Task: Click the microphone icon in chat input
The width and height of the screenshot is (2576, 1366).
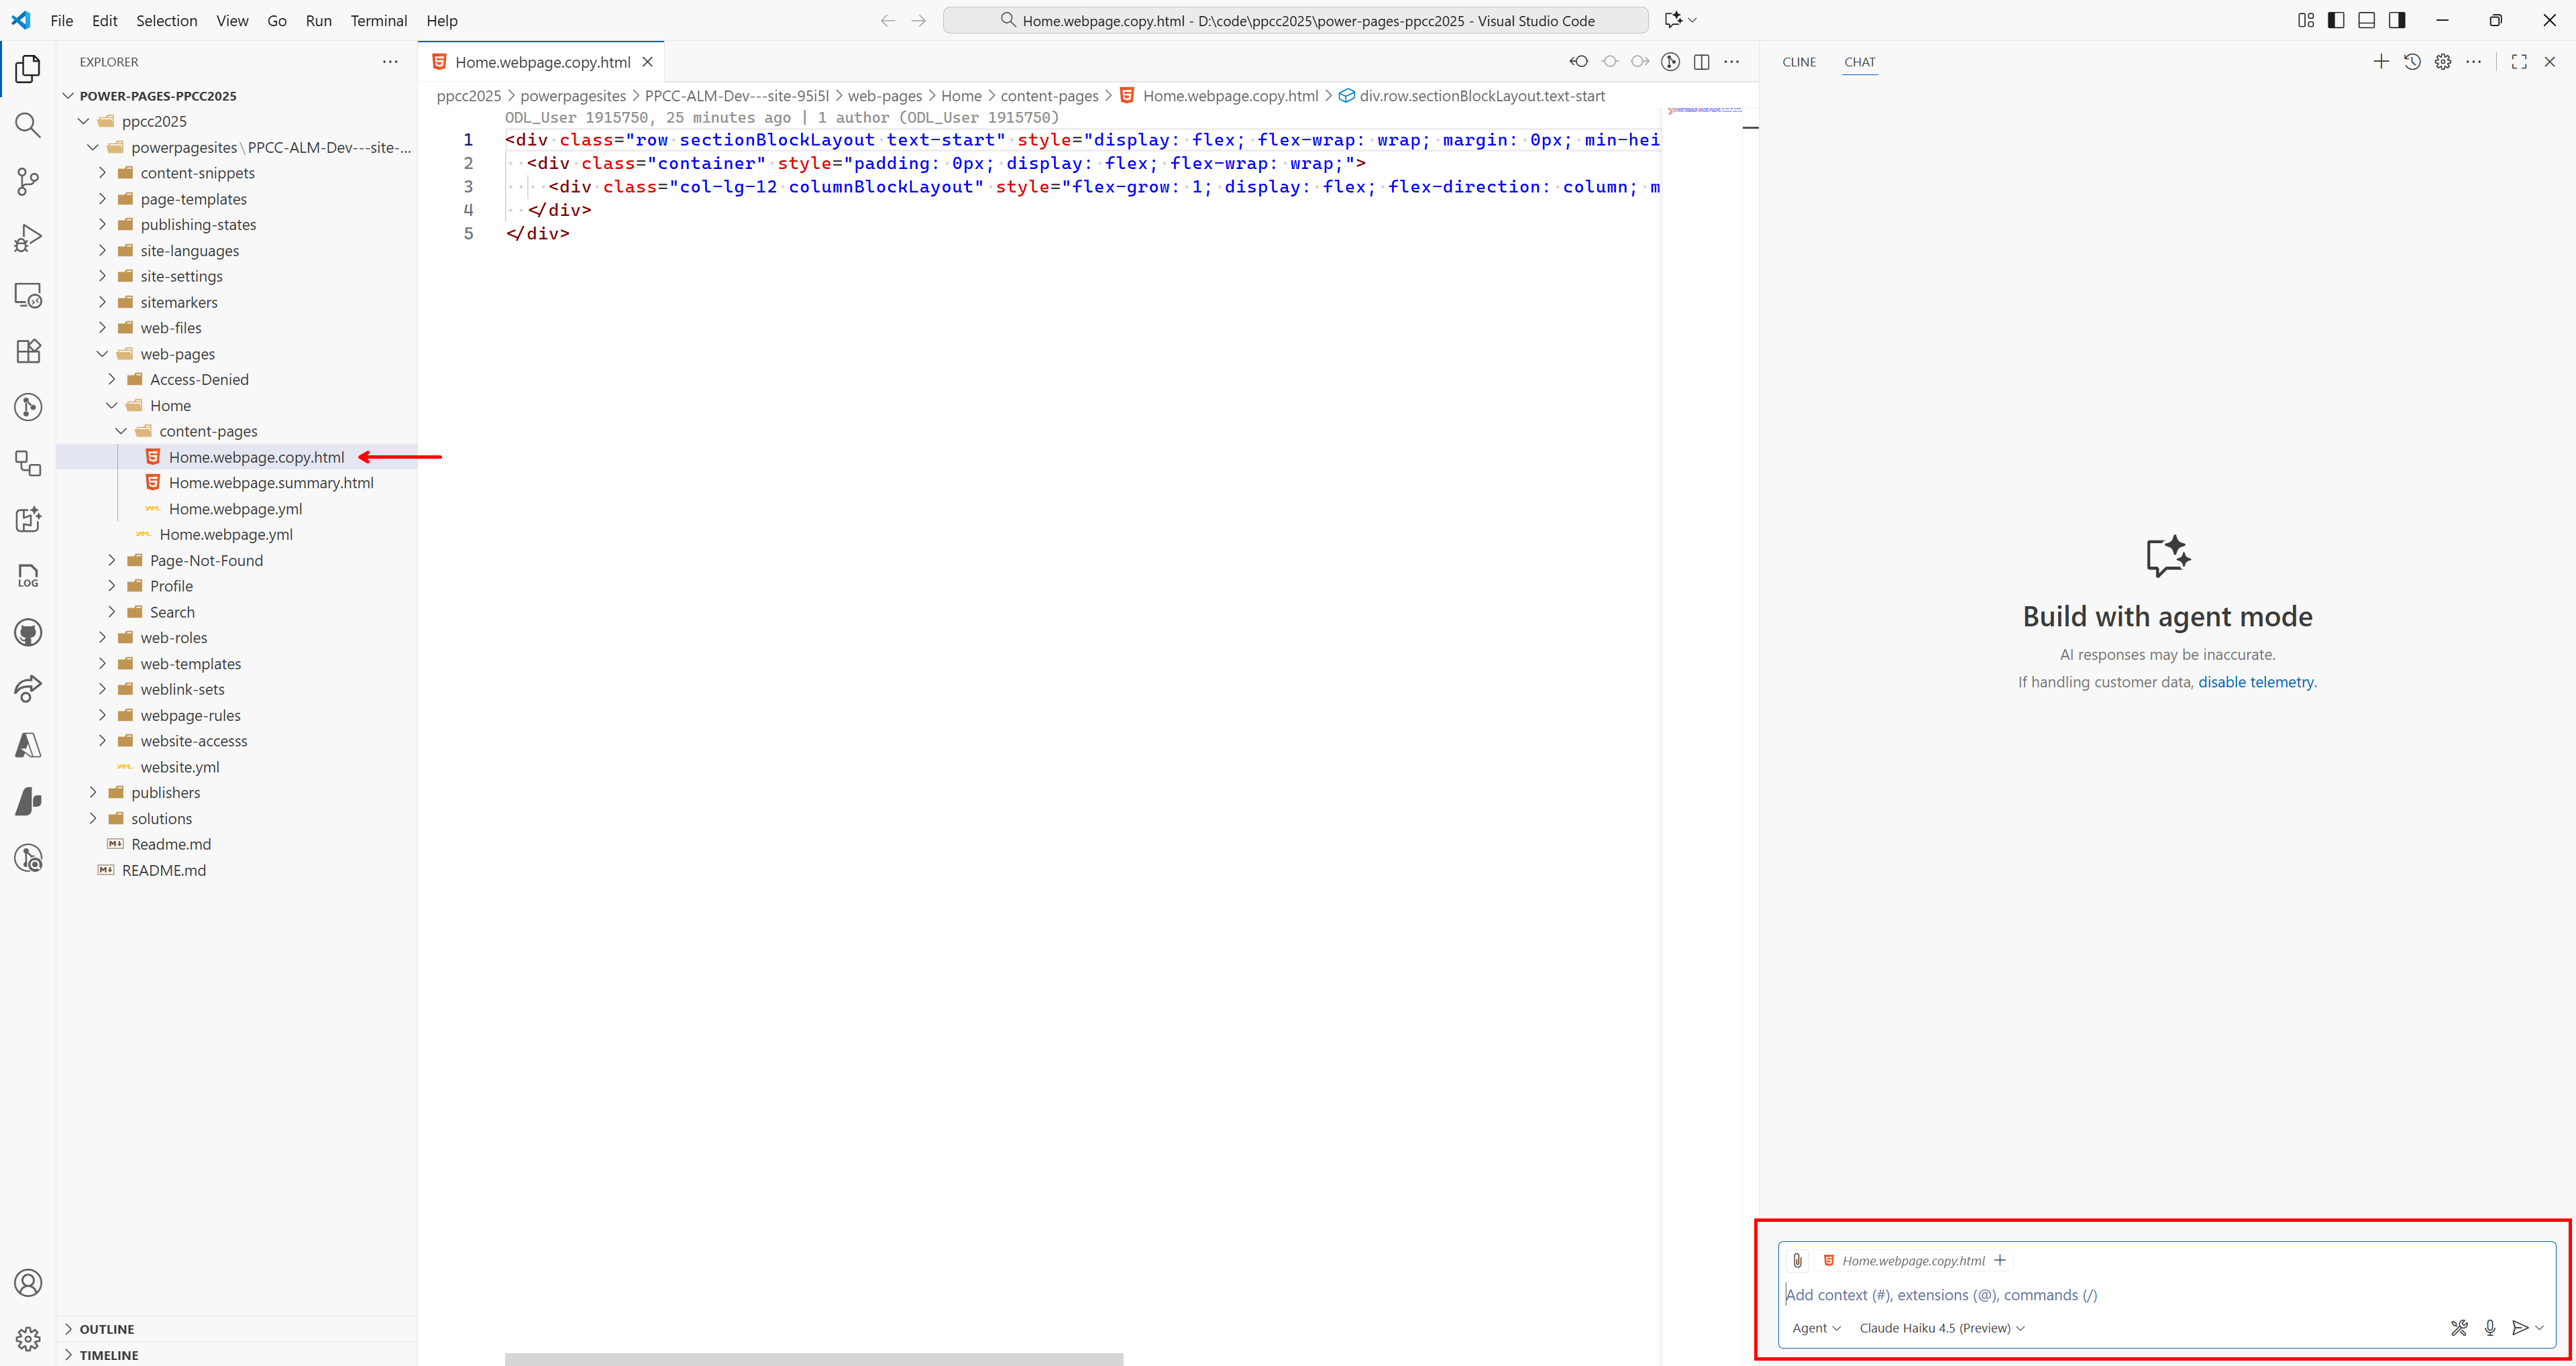Action: click(2489, 1328)
